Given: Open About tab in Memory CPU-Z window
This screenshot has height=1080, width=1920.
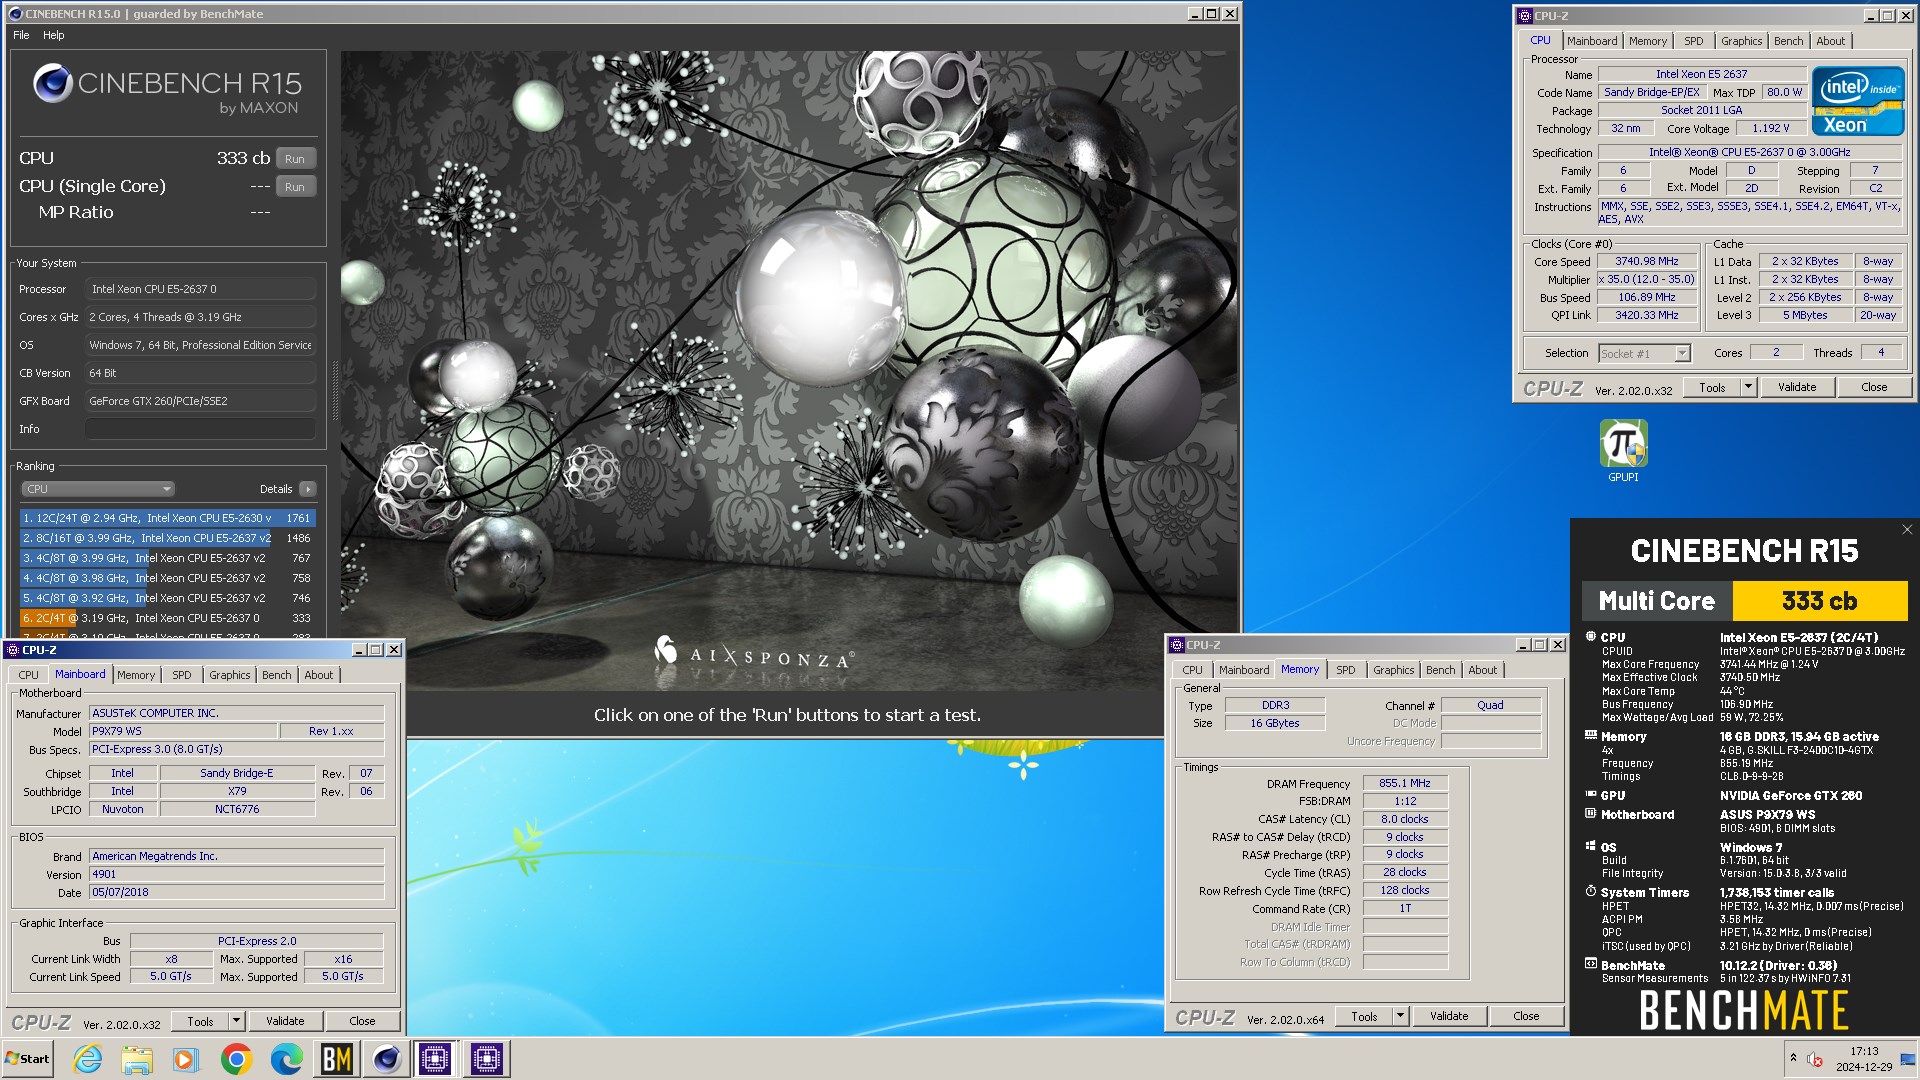Looking at the screenshot, I should 1482,670.
